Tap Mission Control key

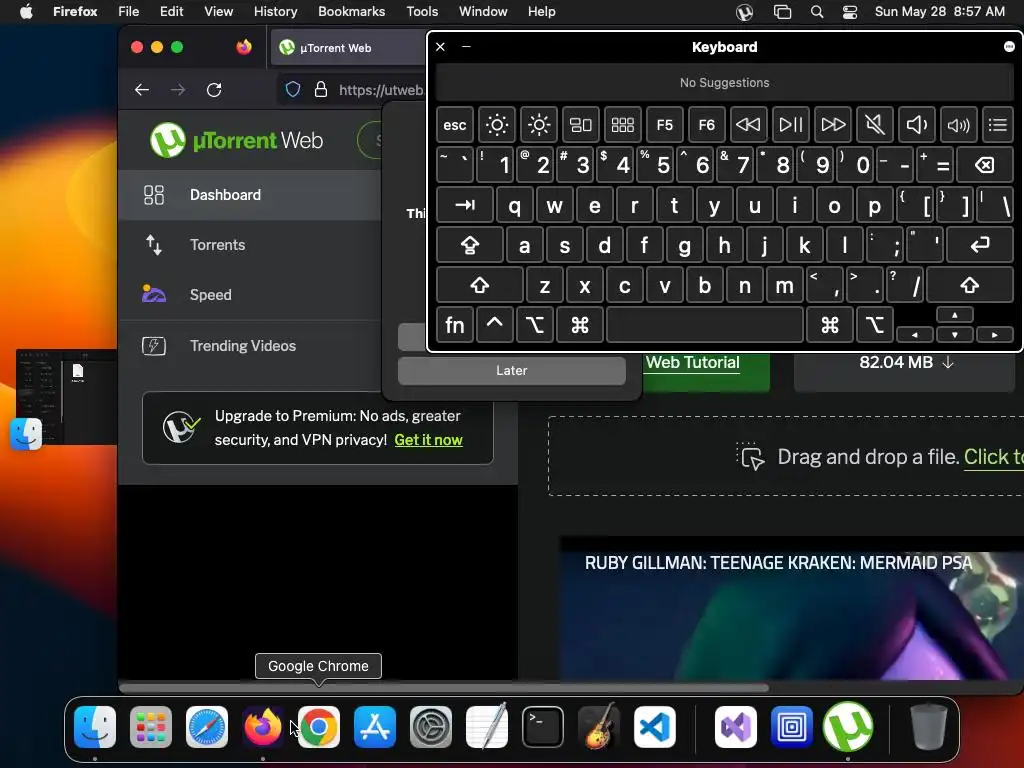pyautogui.click(x=581, y=125)
